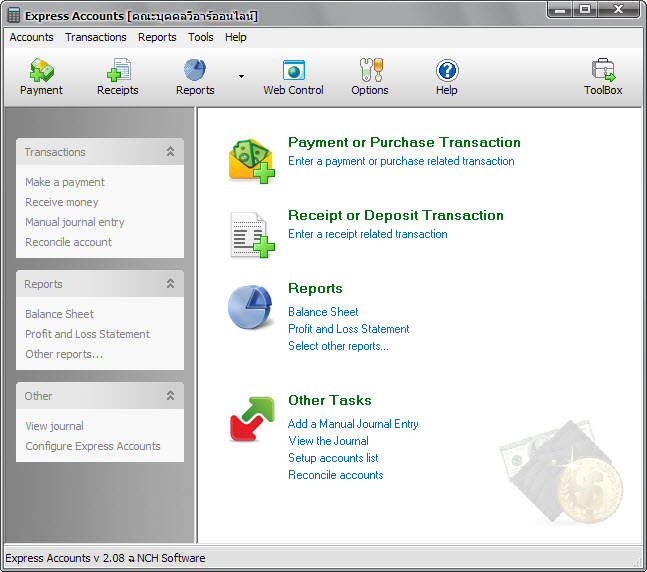
Task: Click Select other reports... link
Action: [x=338, y=346]
